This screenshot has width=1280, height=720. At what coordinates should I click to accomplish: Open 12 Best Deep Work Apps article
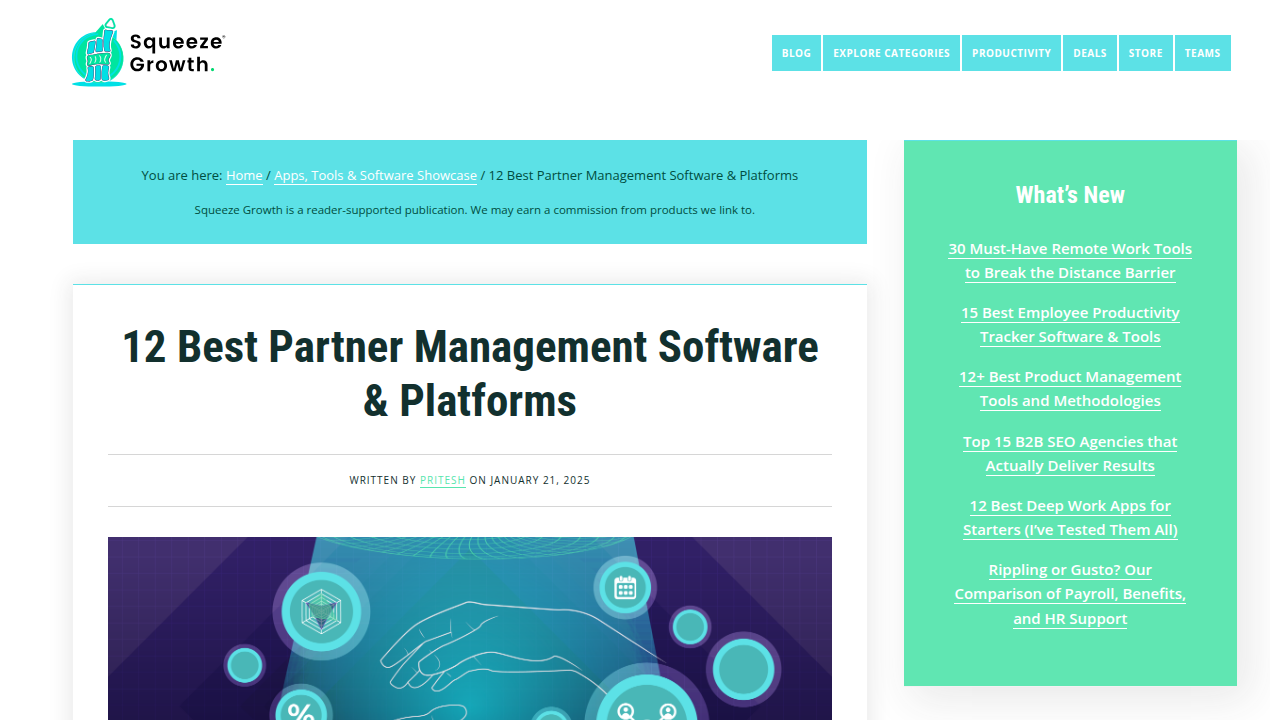click(x=1070, y=518)
